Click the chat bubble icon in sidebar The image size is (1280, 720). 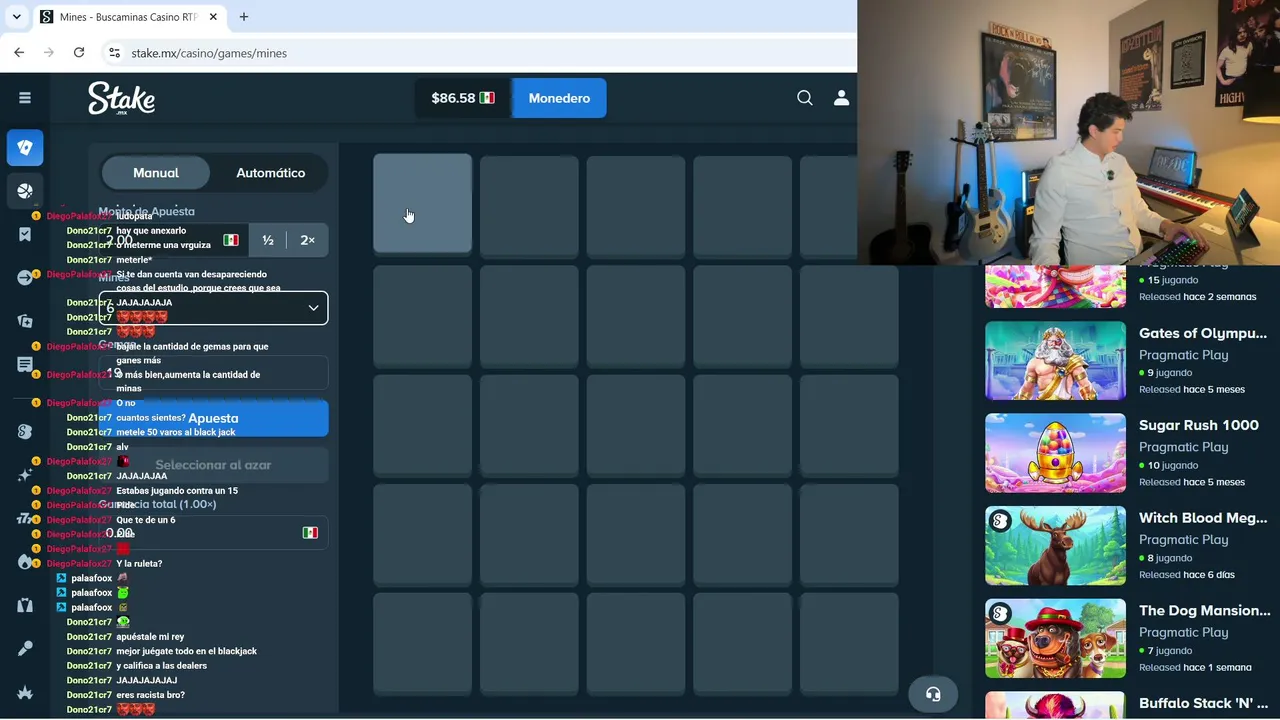[25, 365]
